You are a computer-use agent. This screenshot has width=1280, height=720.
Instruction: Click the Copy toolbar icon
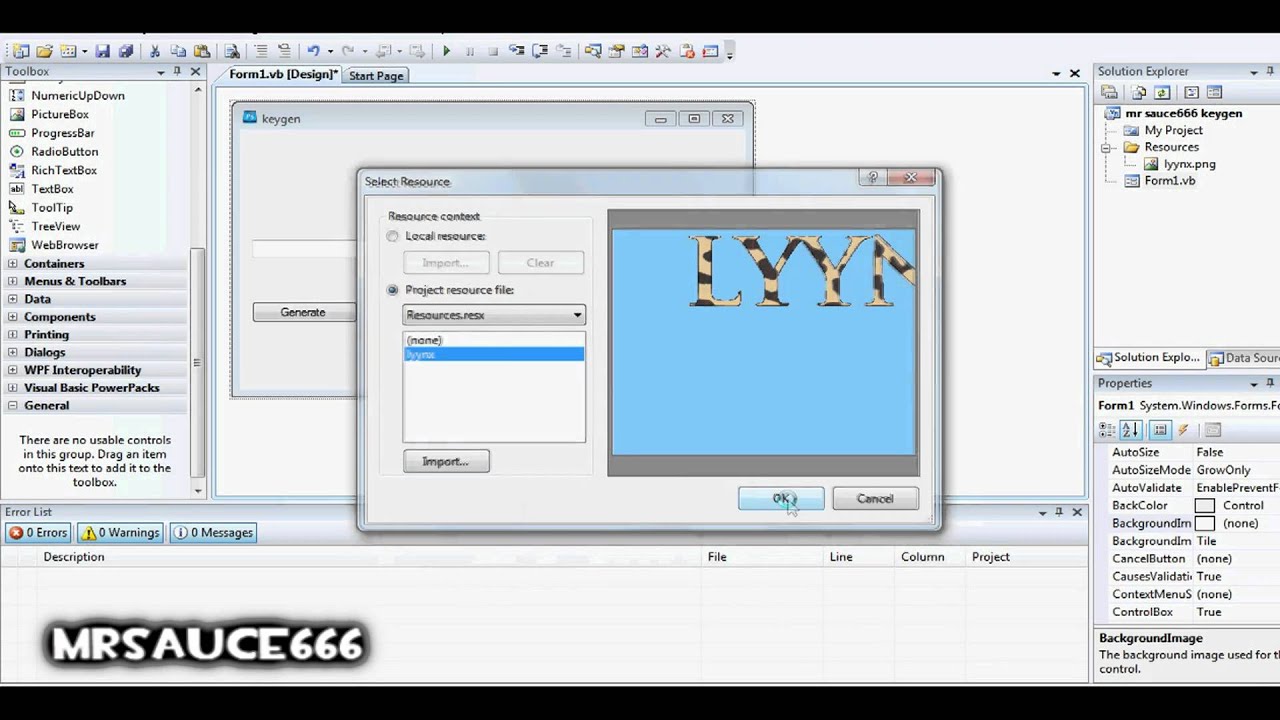coord(178,51)
